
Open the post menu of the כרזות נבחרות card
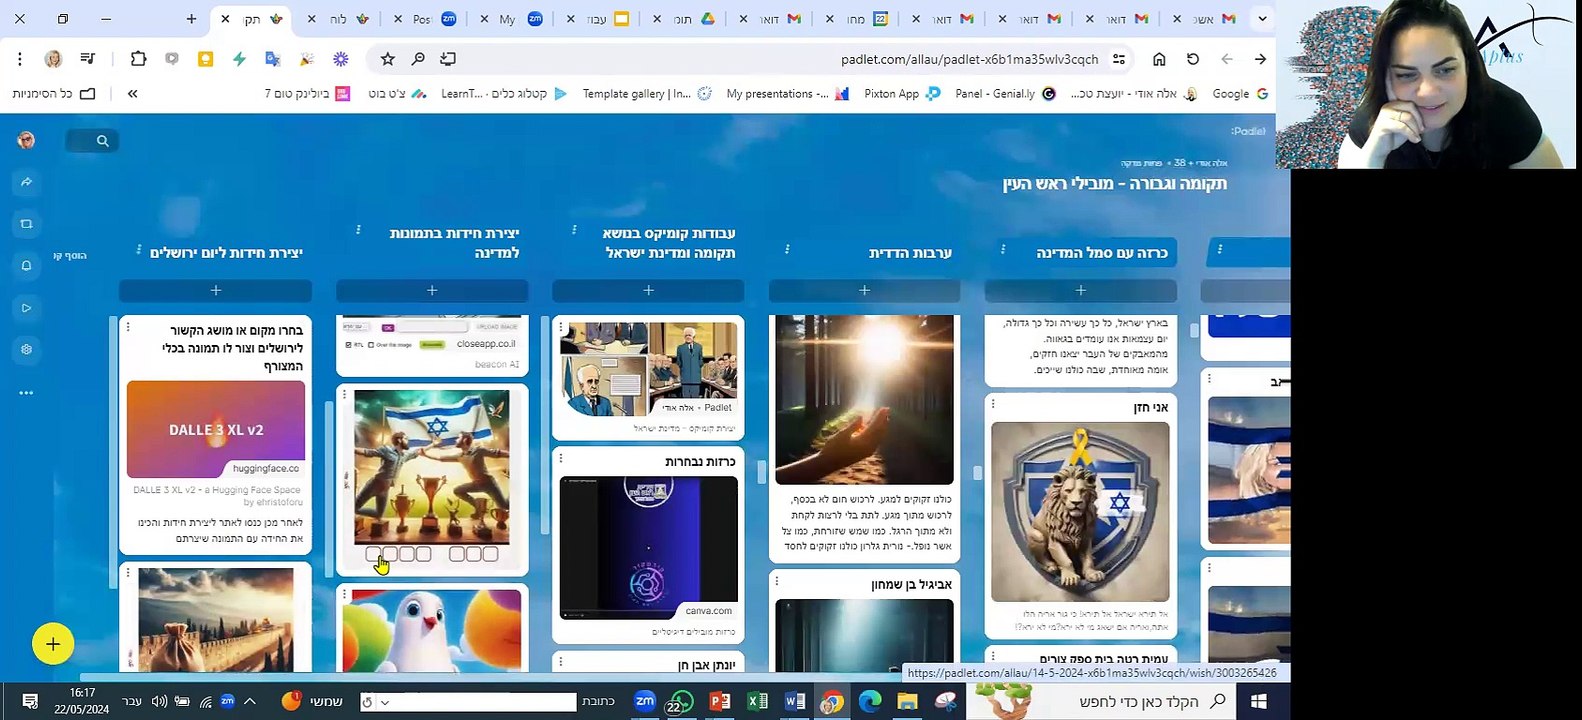561,458
